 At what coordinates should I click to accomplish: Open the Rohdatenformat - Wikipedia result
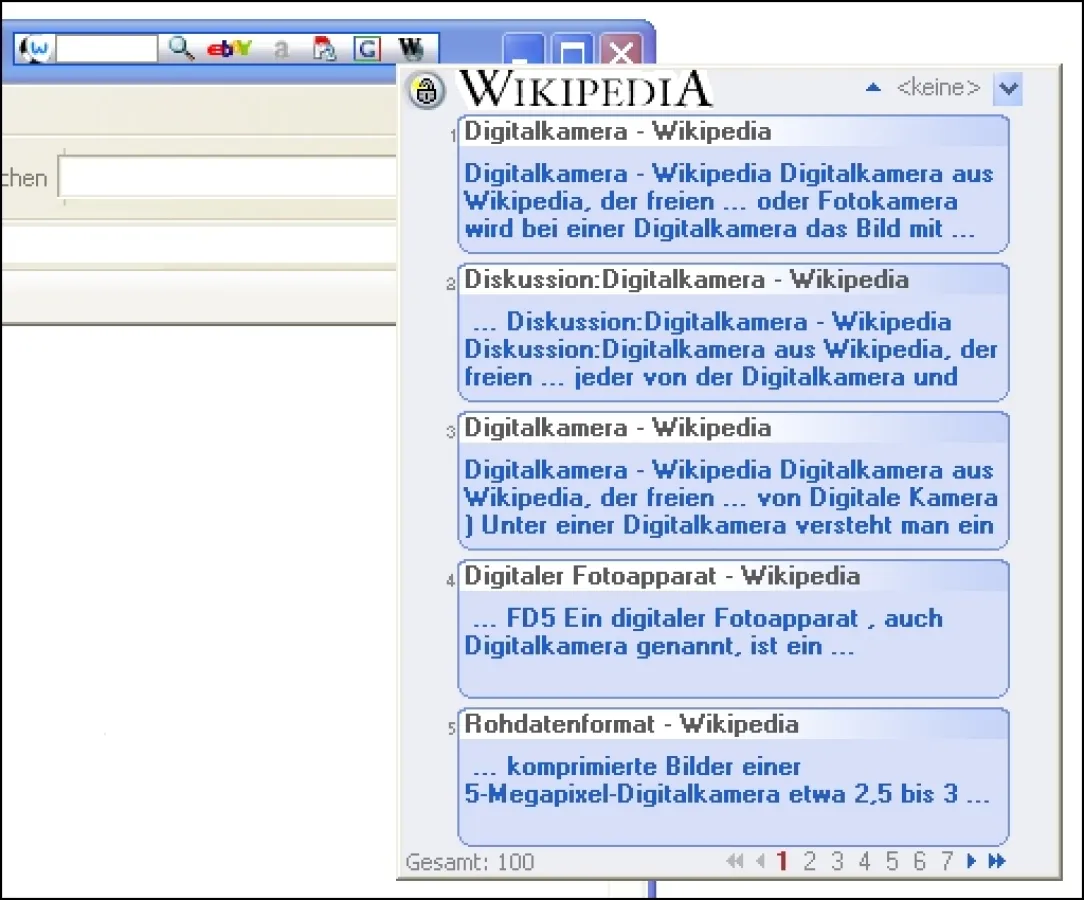[x=631, y=724]
